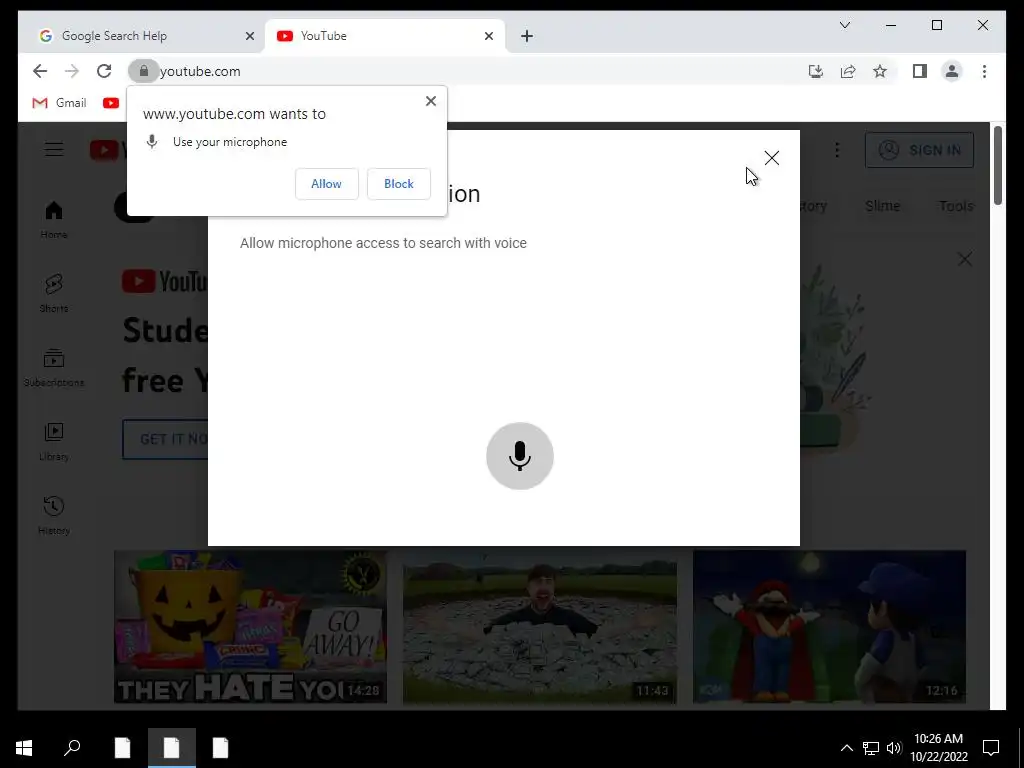Select the Slime filter chip

click(882, 206)
